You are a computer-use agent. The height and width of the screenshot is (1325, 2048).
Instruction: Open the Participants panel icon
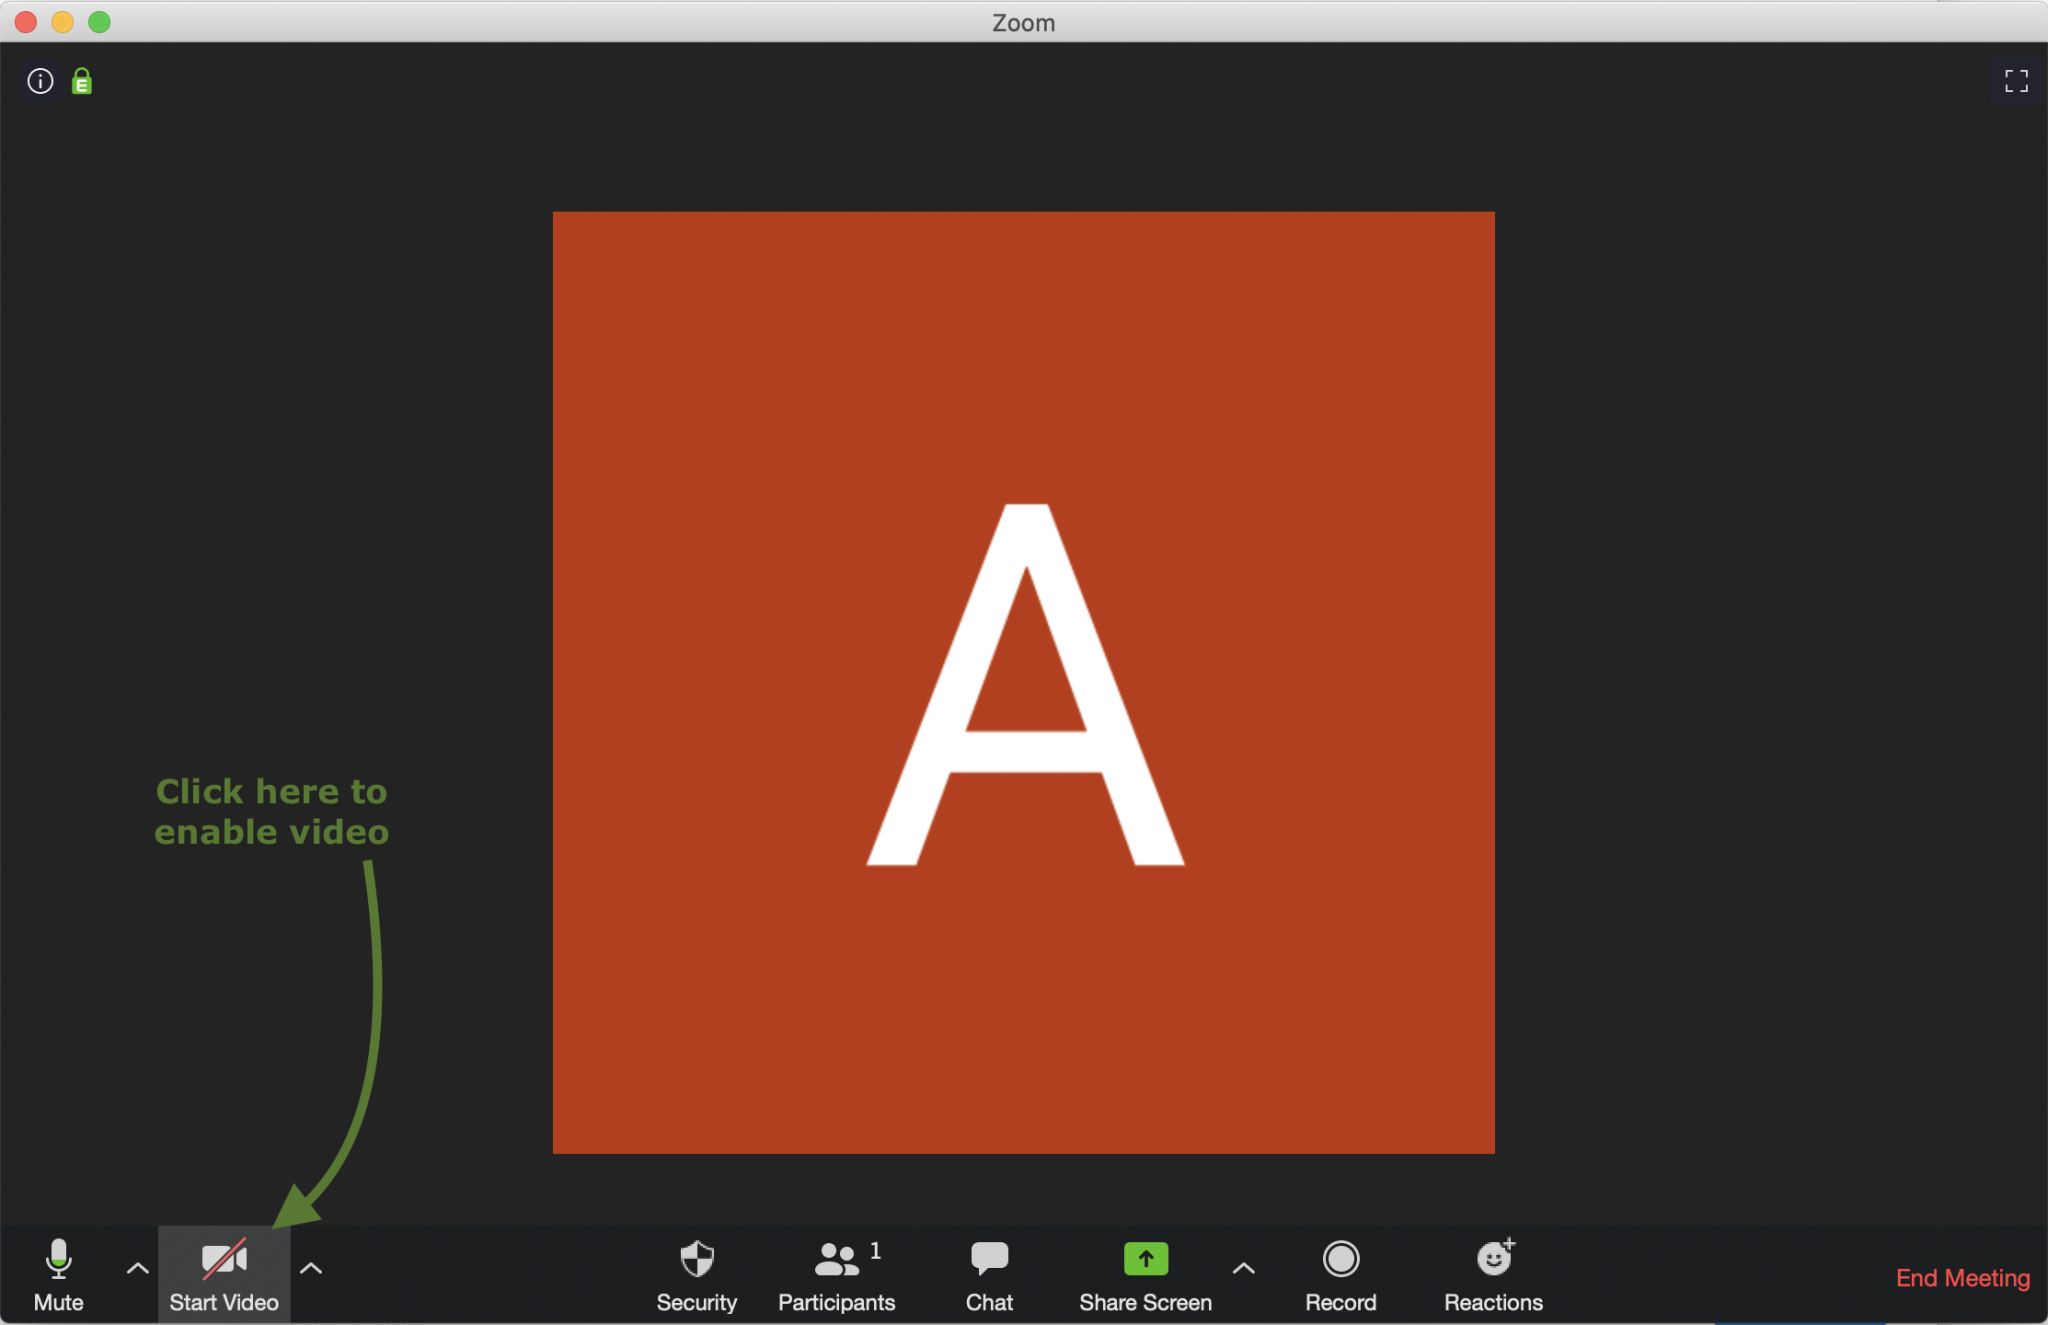(x=837, y=1259)
